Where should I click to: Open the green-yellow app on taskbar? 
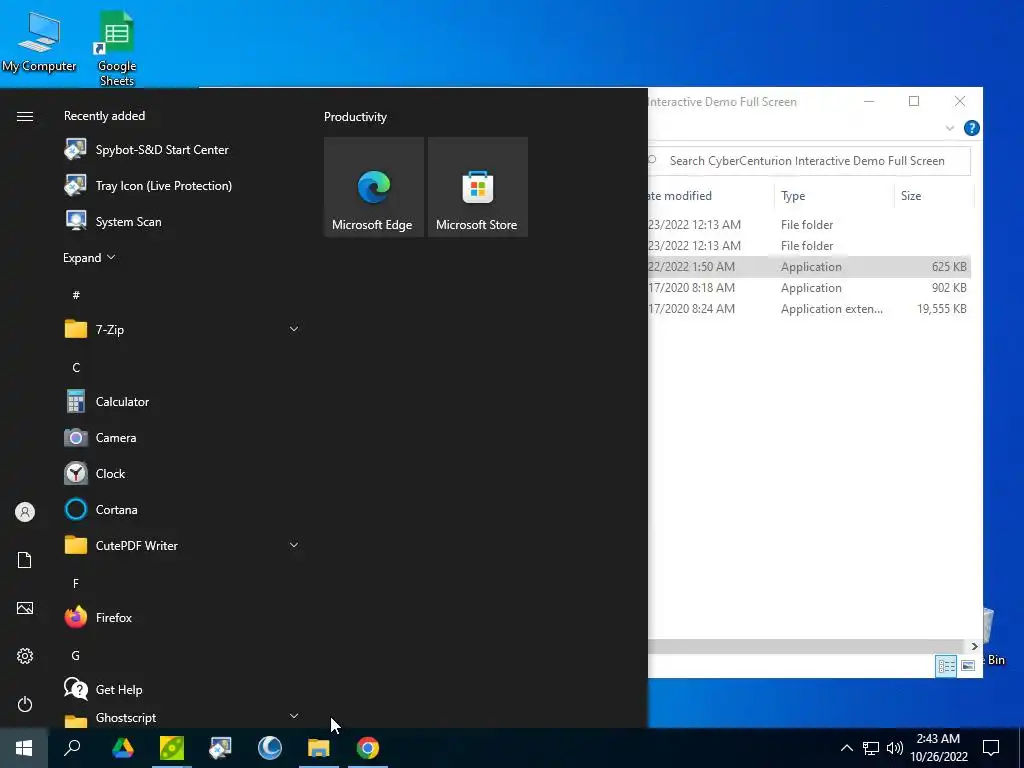click(x=172, y=748)
